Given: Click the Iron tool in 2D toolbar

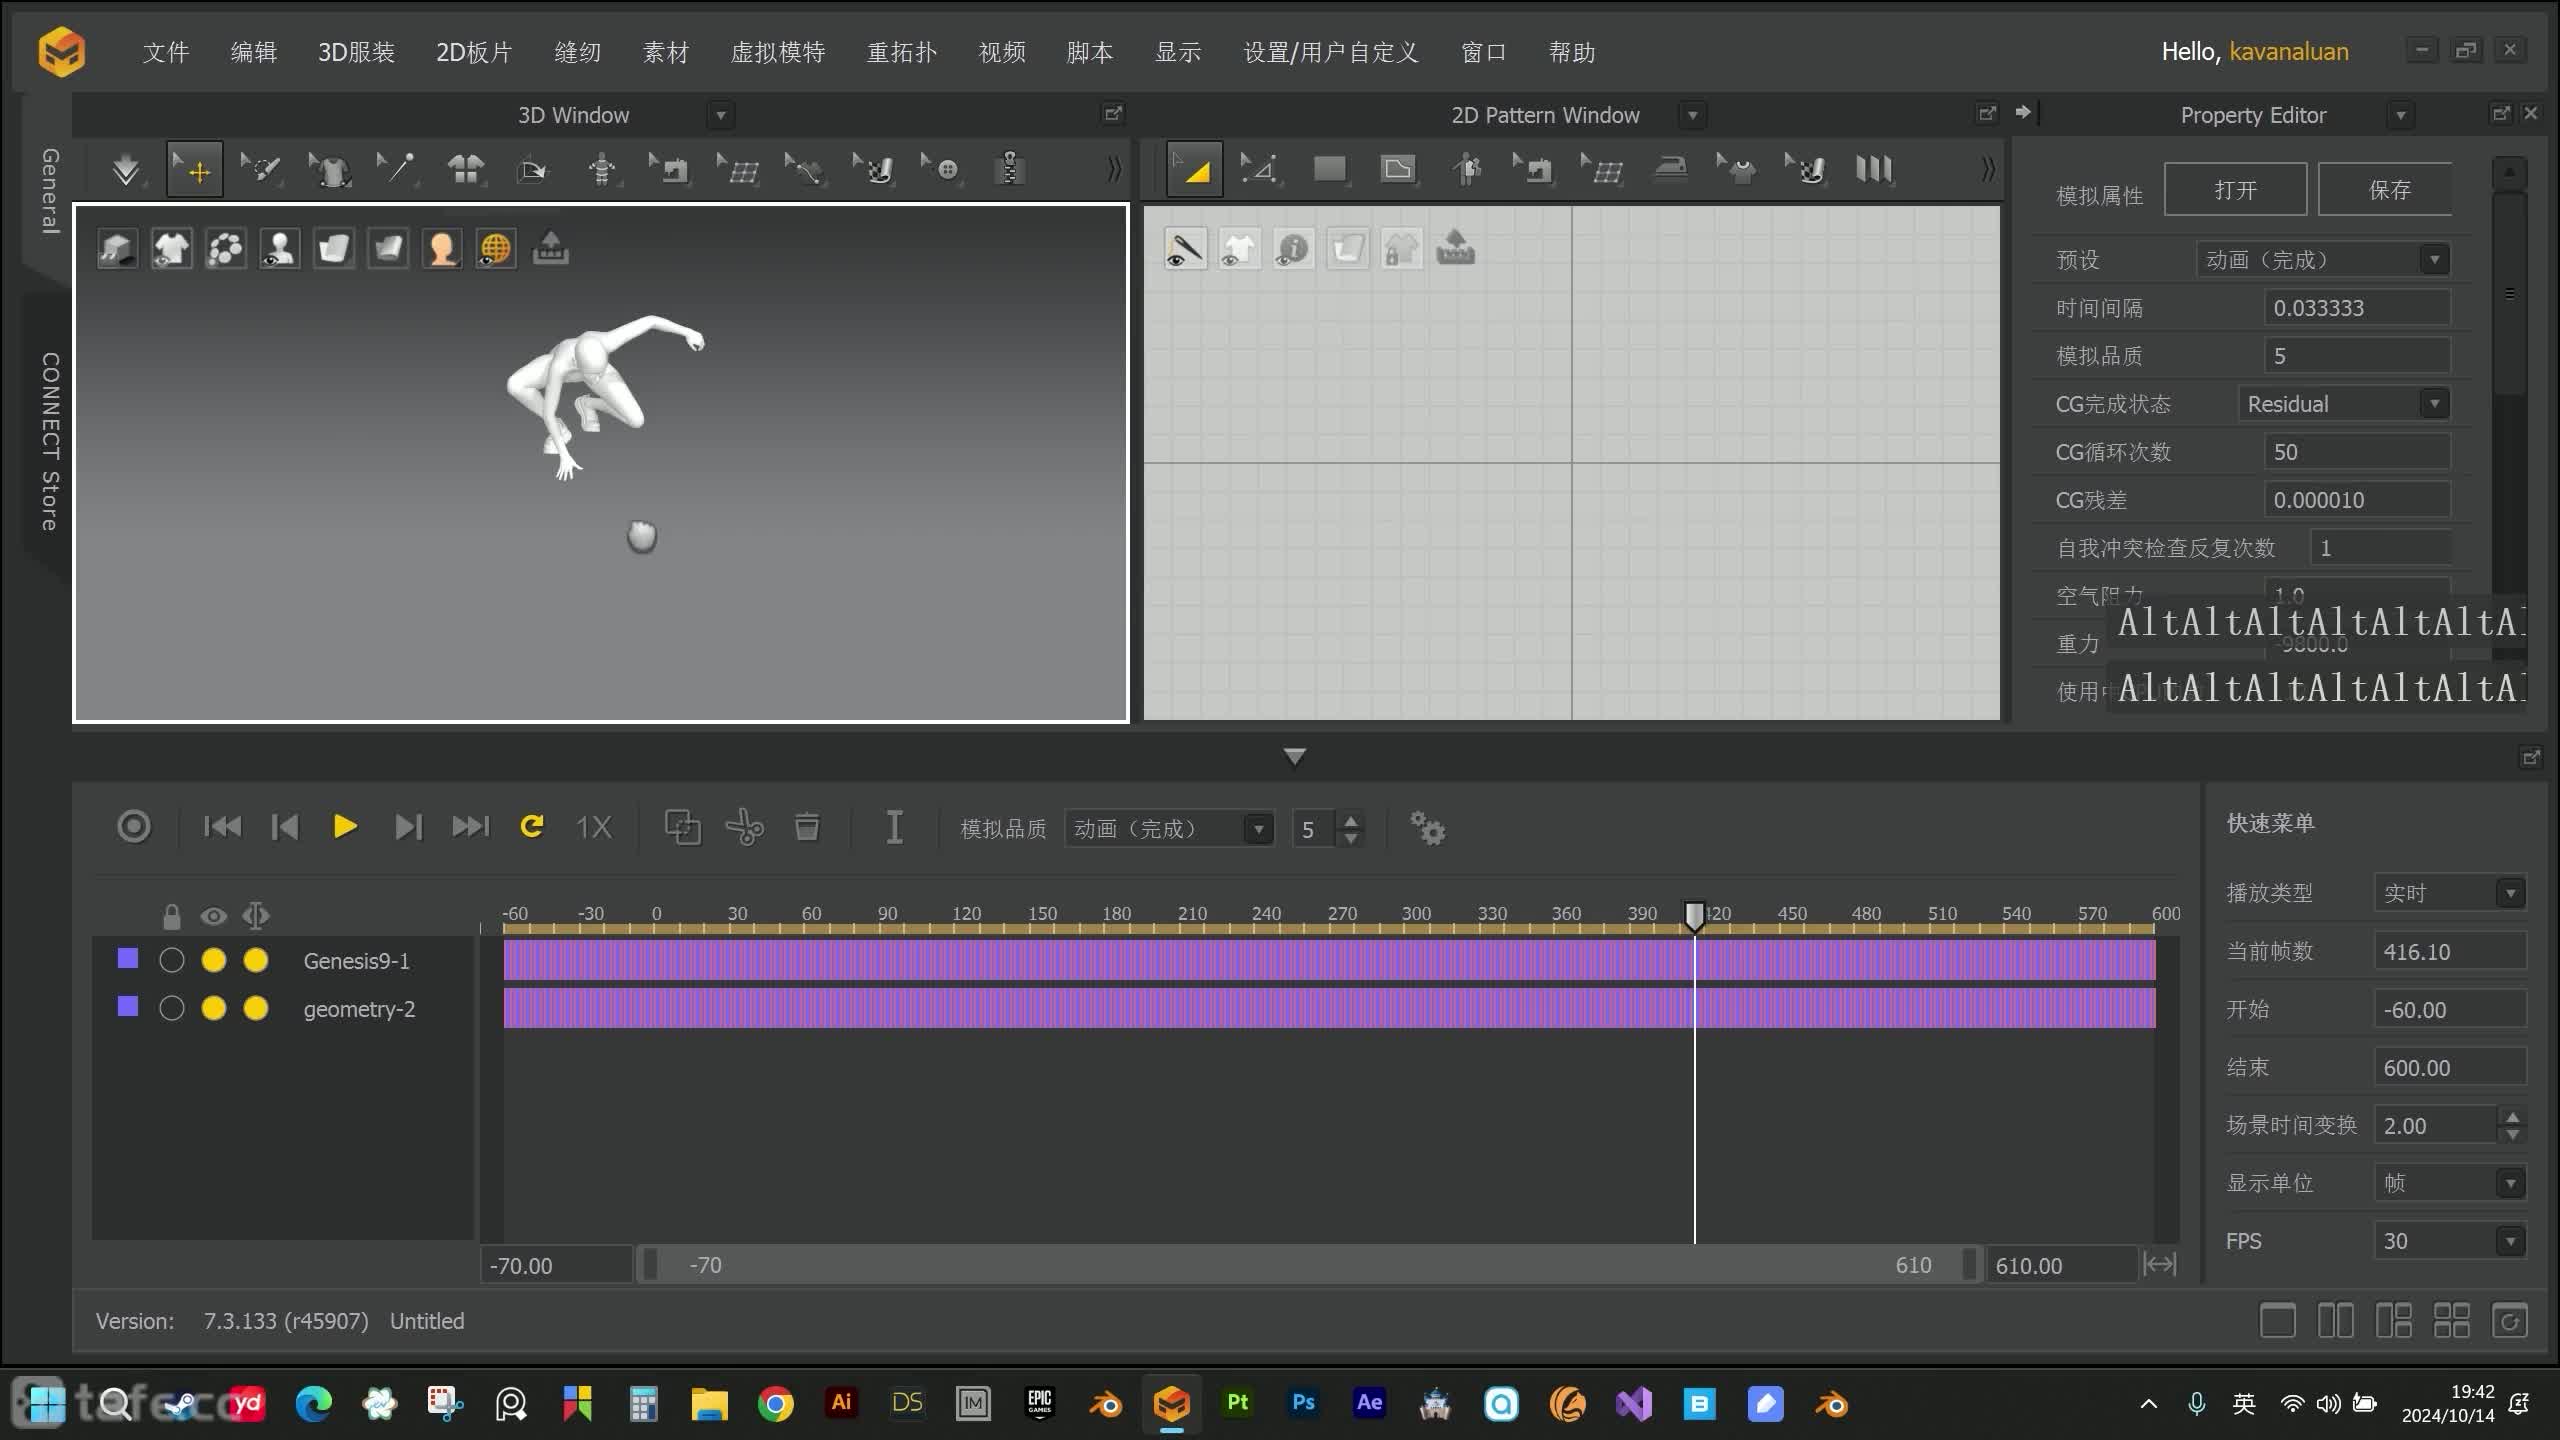Looking at the screenshot, I should tap(1670, 169).
